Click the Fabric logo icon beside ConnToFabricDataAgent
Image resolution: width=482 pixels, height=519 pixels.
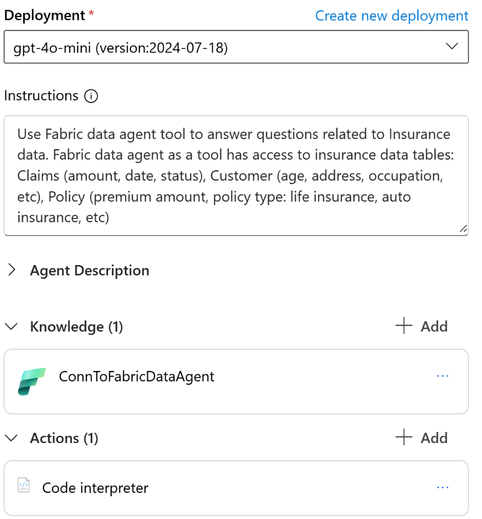pos(32,381)
